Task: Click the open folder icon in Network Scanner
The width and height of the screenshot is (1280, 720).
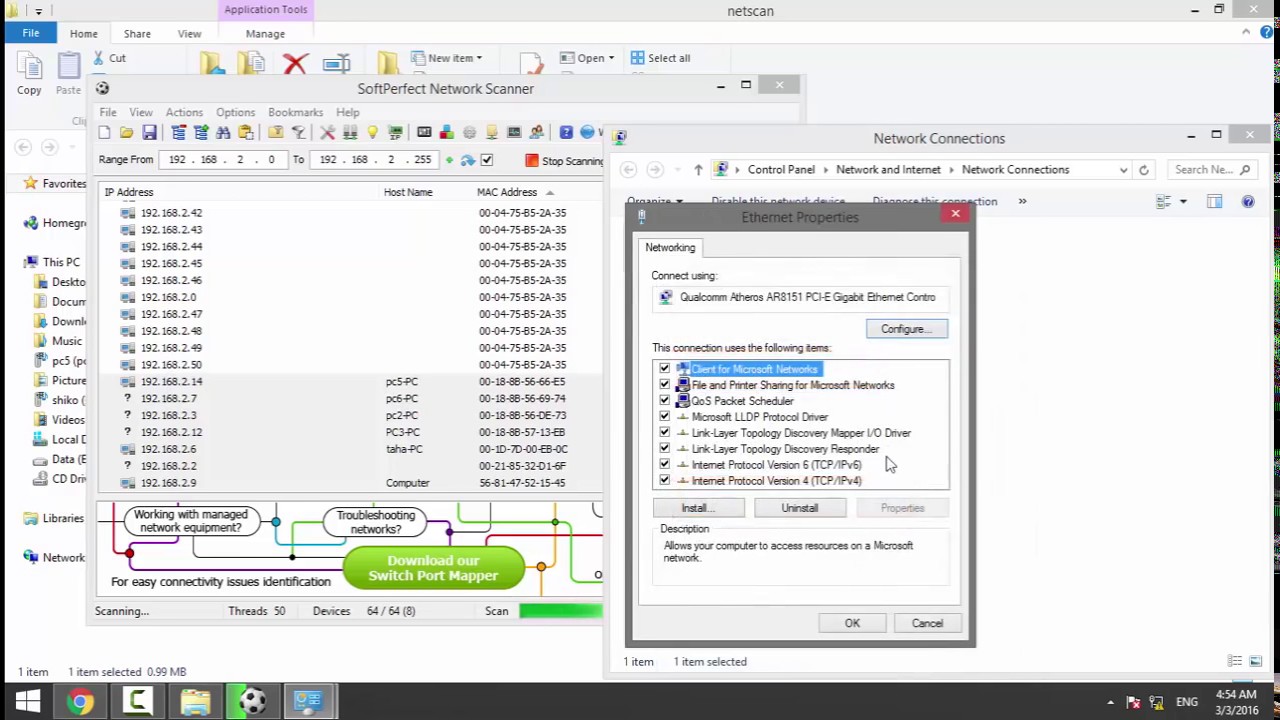Action: 127,133
